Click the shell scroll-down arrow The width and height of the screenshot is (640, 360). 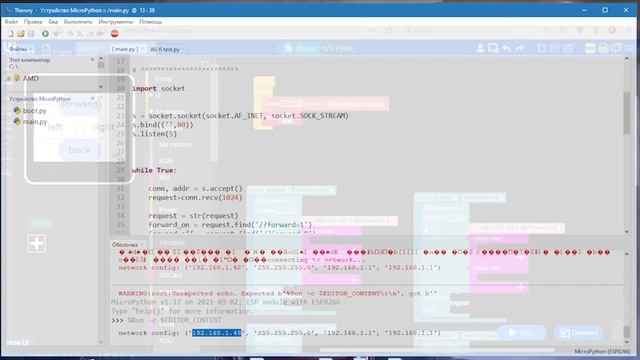pyautogui.click(x=627, y=342)
